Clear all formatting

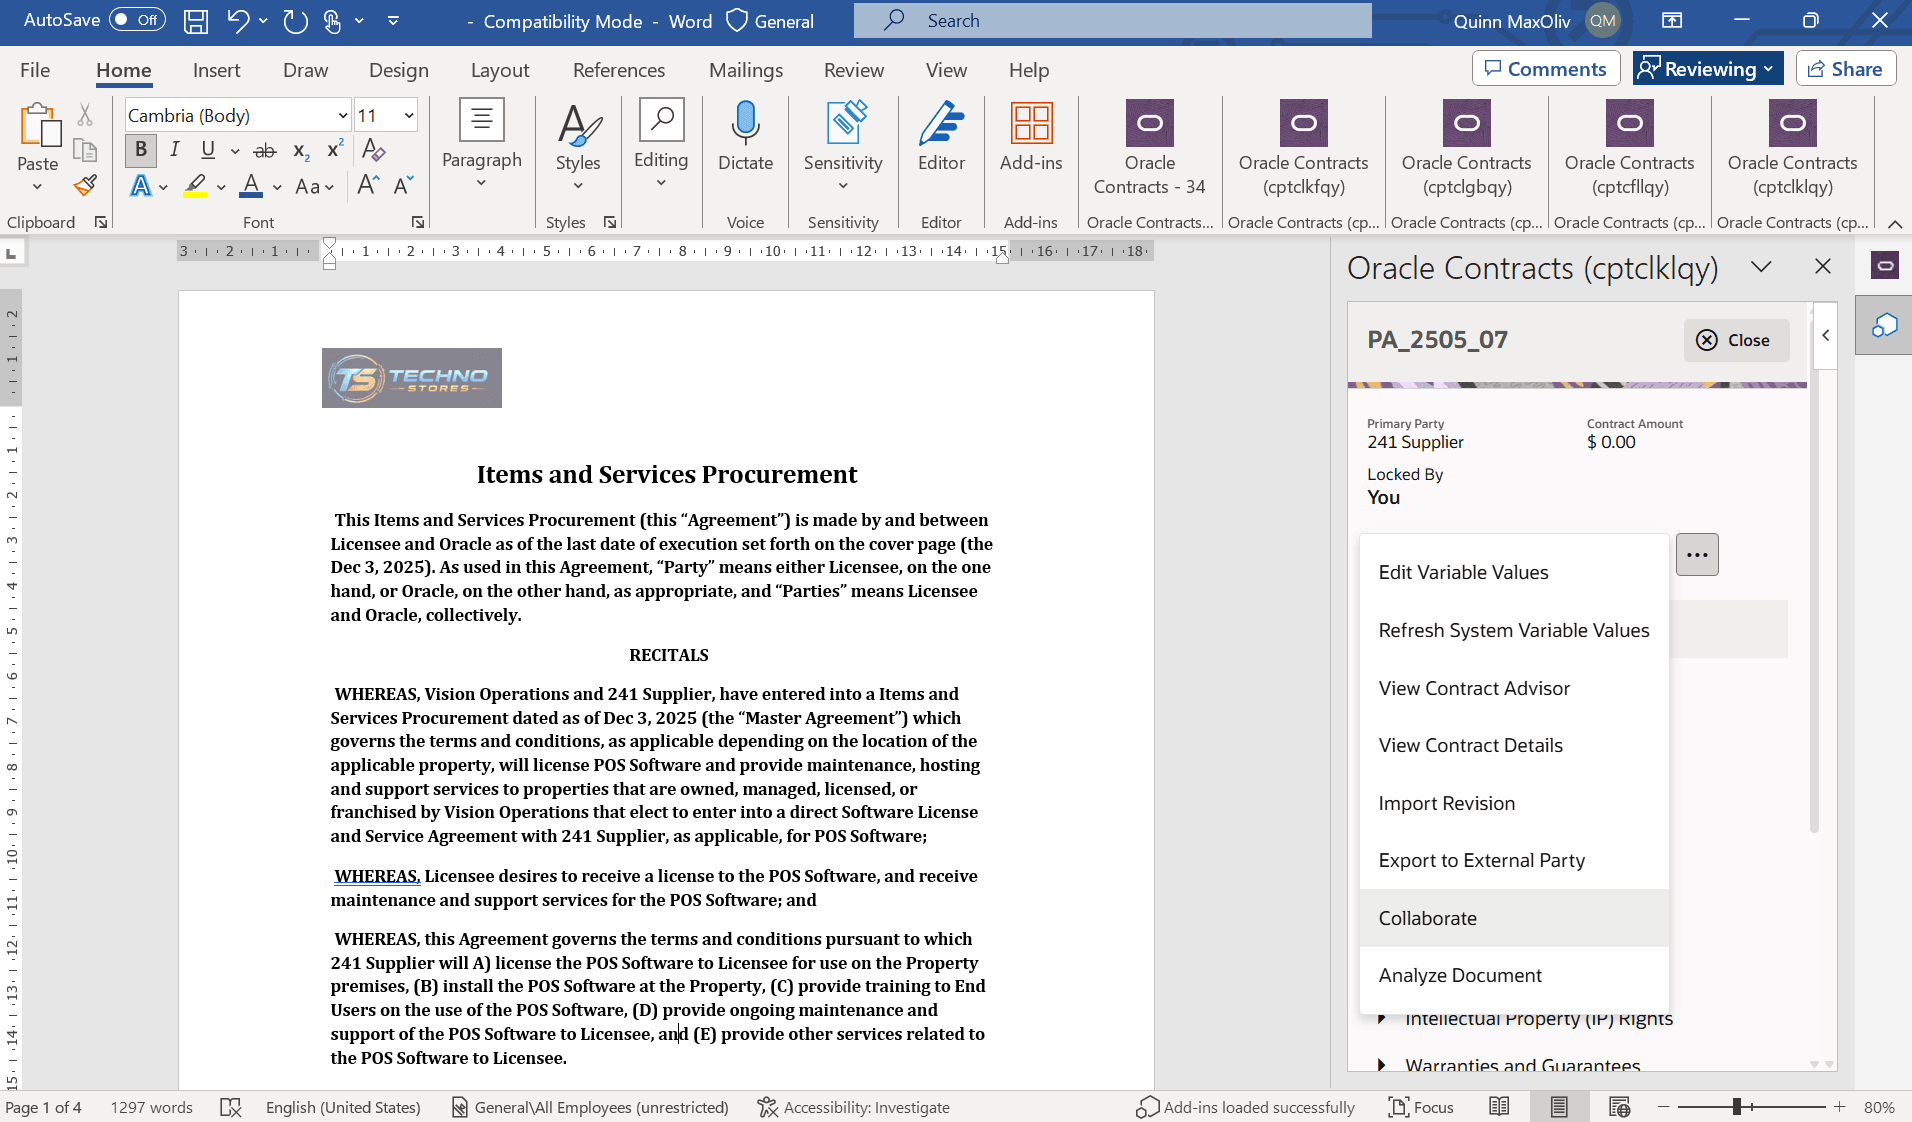point(373,150)
